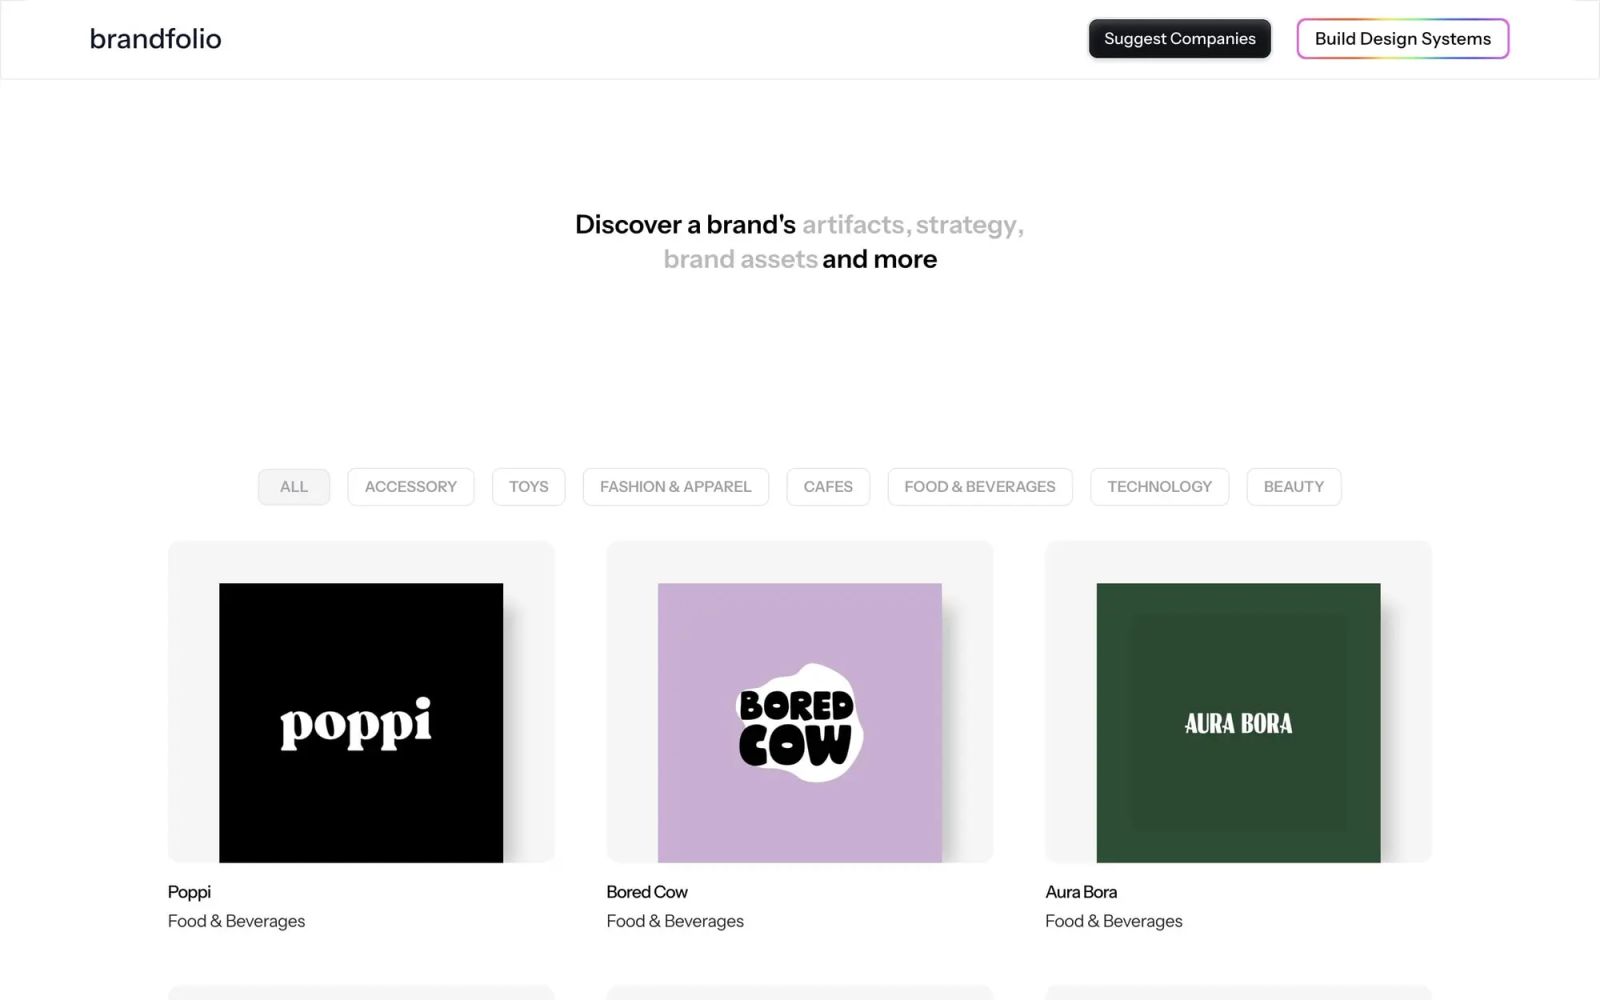Click the Aura Bora name text
The width and height of the screenshot is (1600, 1000).
1081,892
